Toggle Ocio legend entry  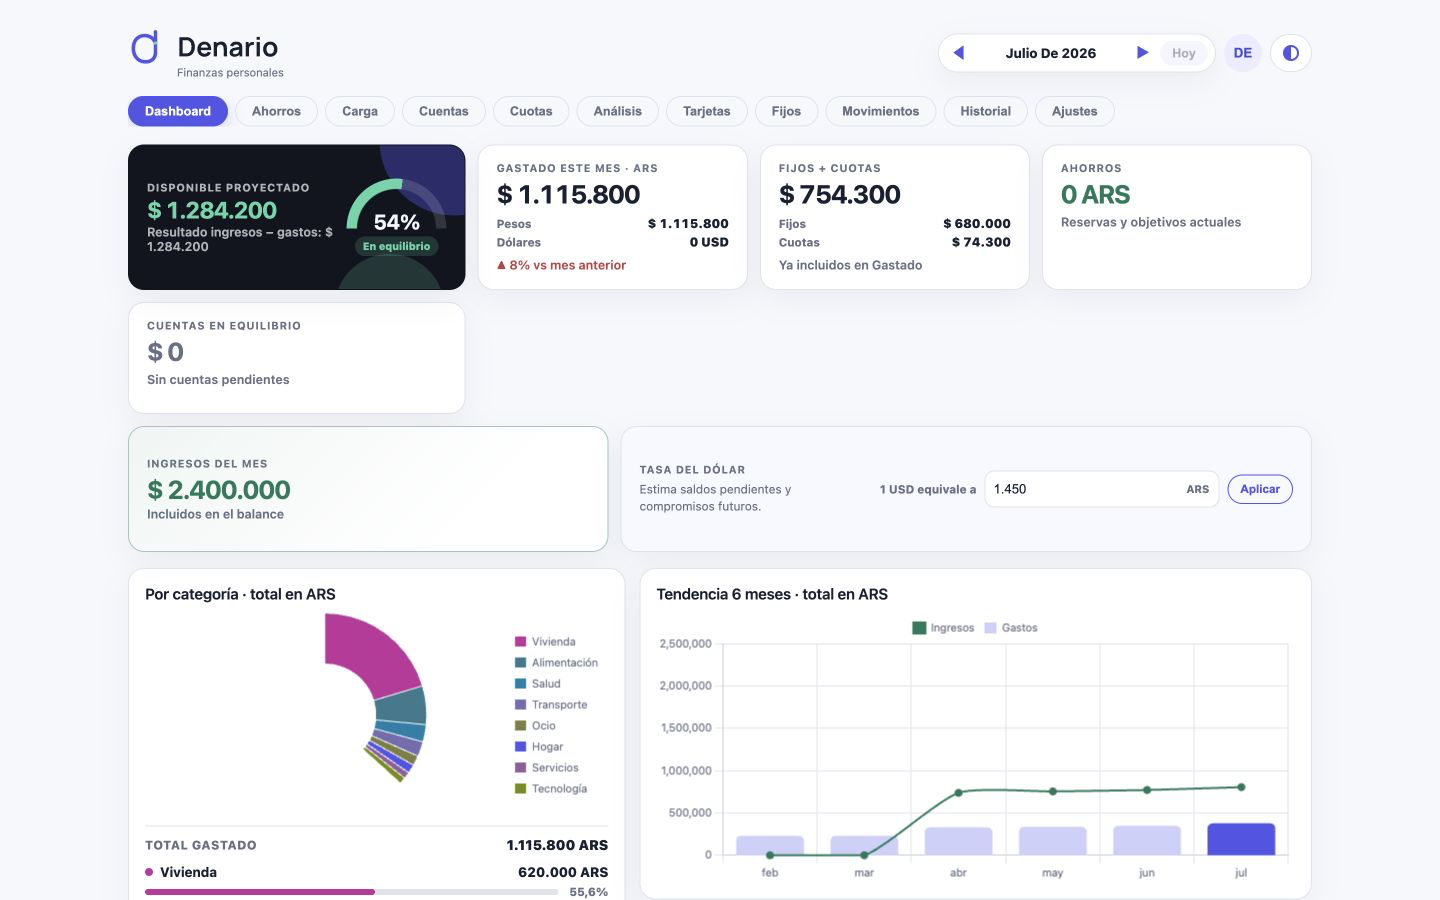[535, 726]
